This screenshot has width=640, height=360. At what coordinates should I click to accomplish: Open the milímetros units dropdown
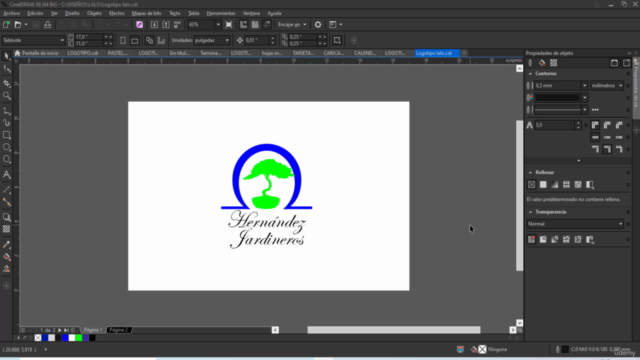(620, 86)
